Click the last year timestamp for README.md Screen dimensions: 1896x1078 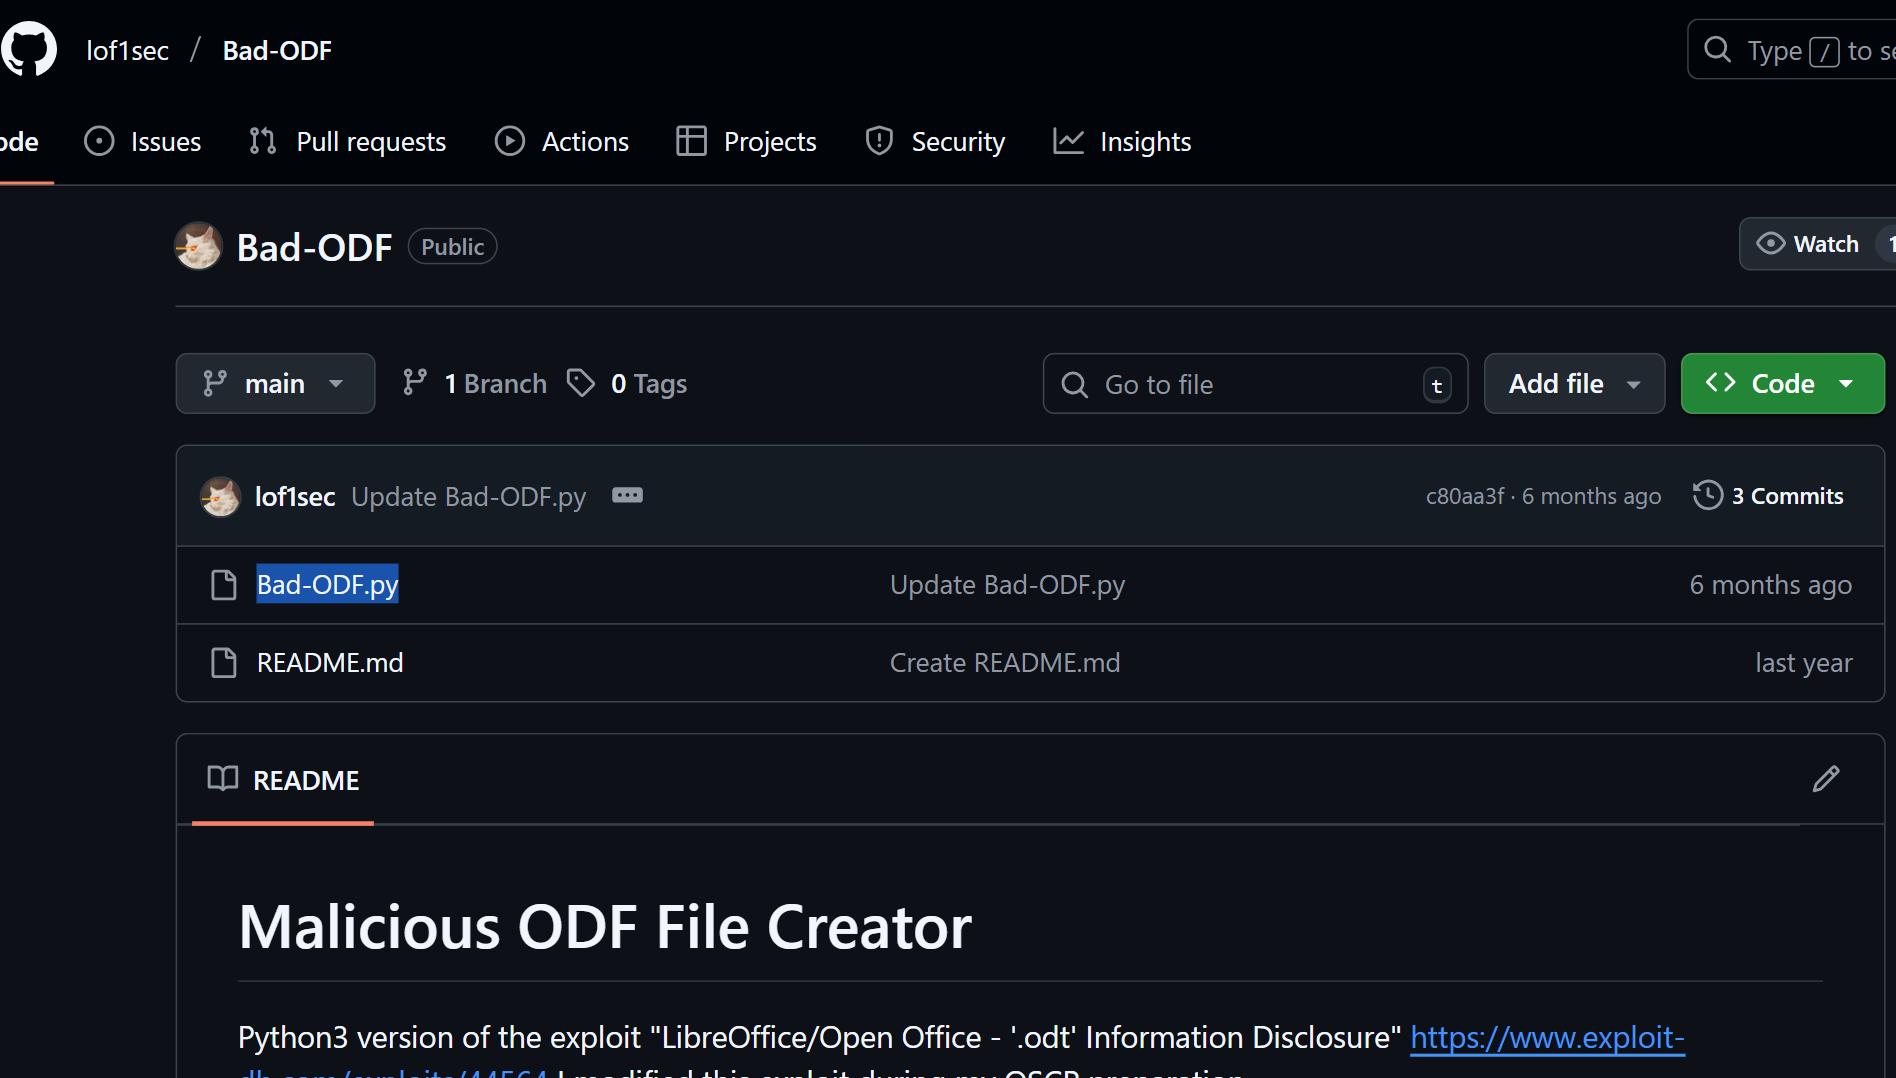1804,663
